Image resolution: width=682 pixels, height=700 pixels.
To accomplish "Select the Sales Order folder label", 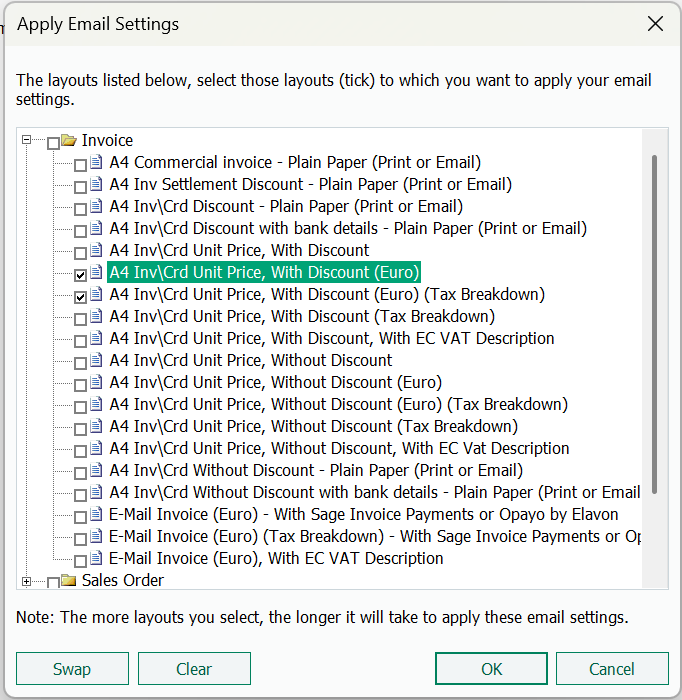I will [x=123, y=580].
